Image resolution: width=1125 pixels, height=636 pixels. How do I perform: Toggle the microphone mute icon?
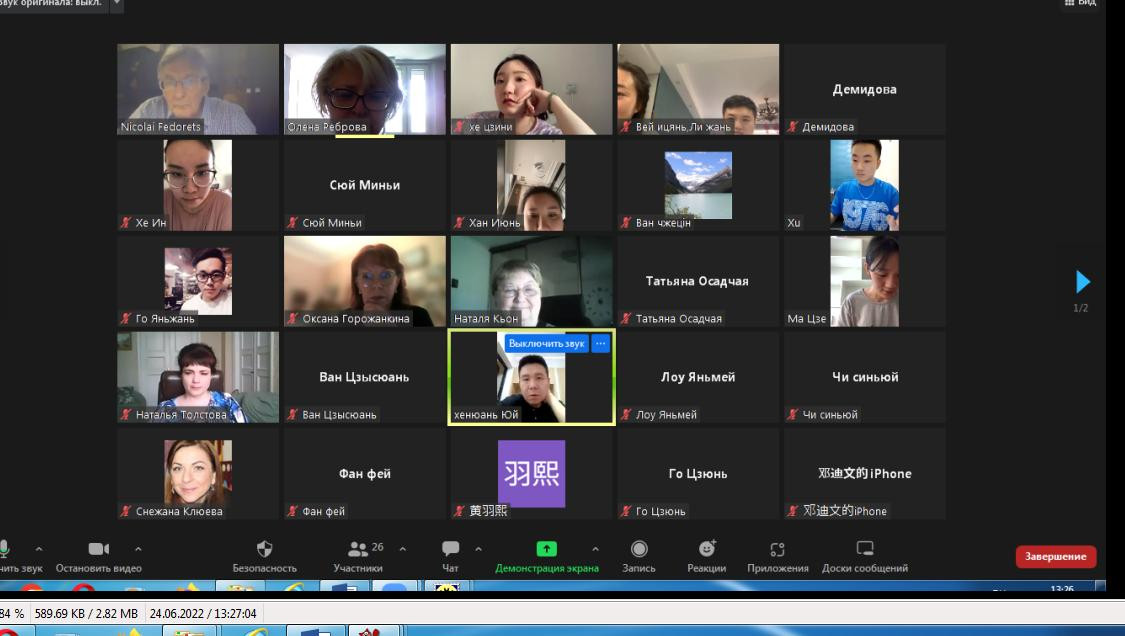click(4, 549)
